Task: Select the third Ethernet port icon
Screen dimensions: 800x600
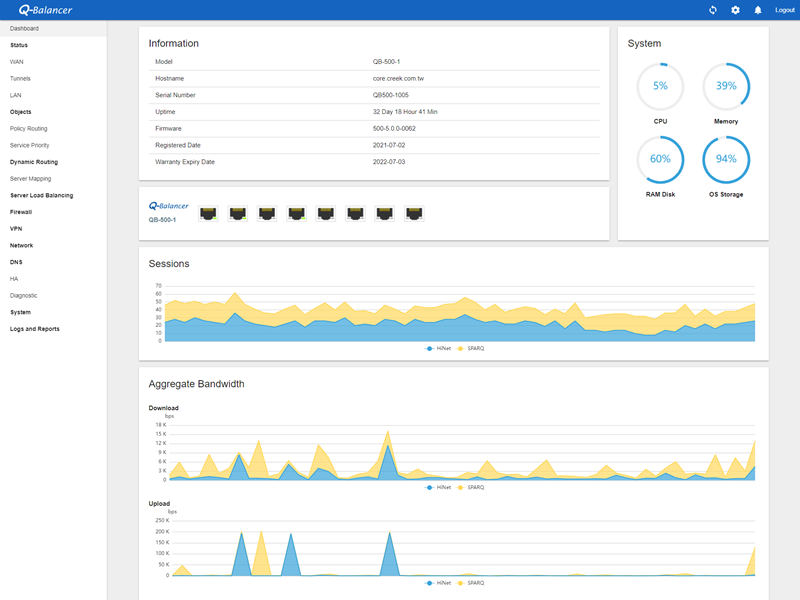Action: click(x=267, y=213)
